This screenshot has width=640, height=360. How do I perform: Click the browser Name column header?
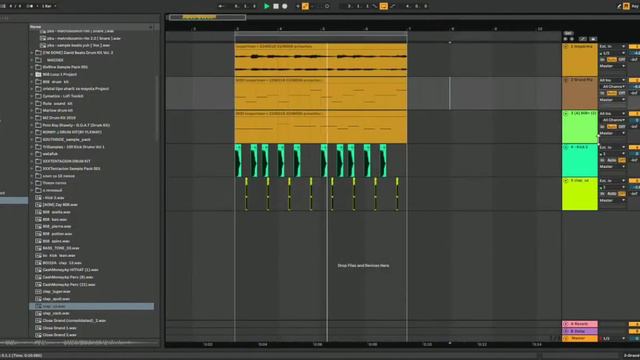[x=91, y=27]
